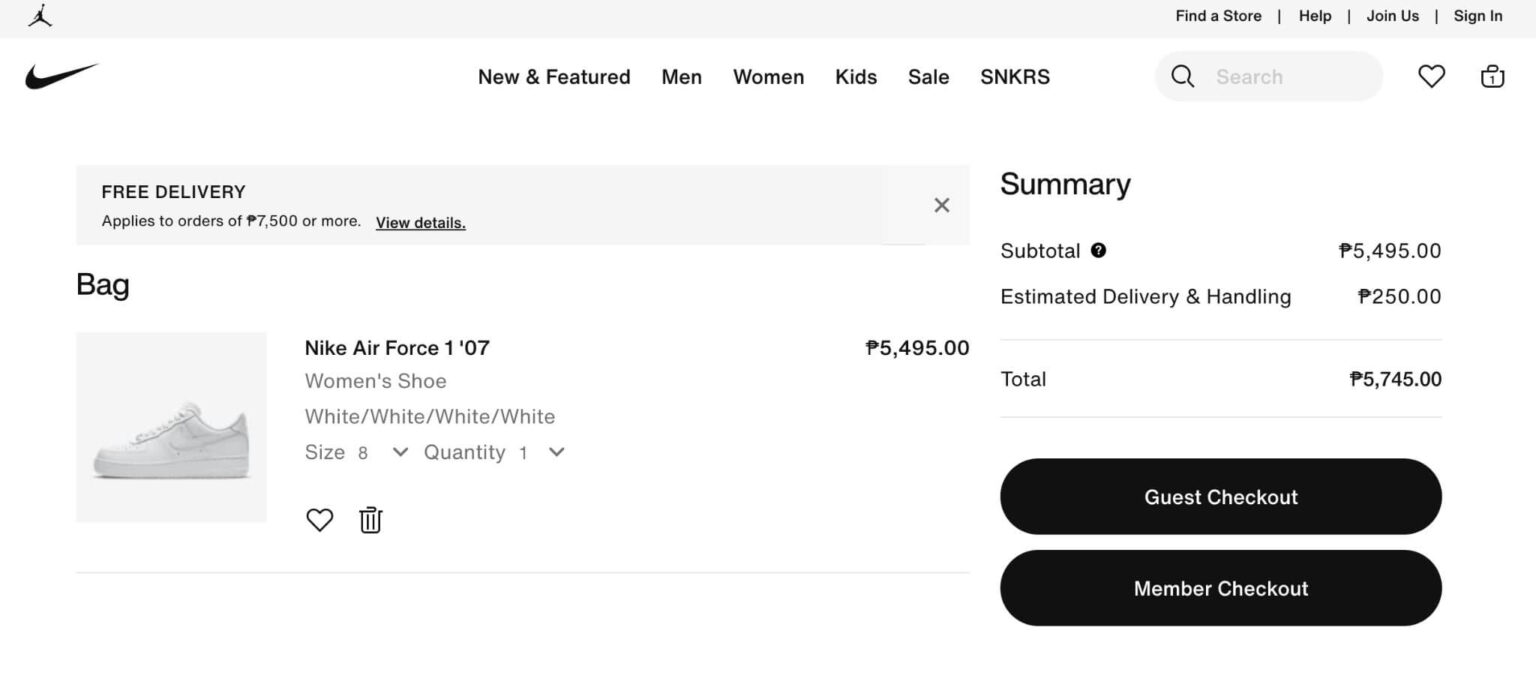Expand the Quantity selector
The width and height of the screenshot is (1536, 673).
point(556,452)
